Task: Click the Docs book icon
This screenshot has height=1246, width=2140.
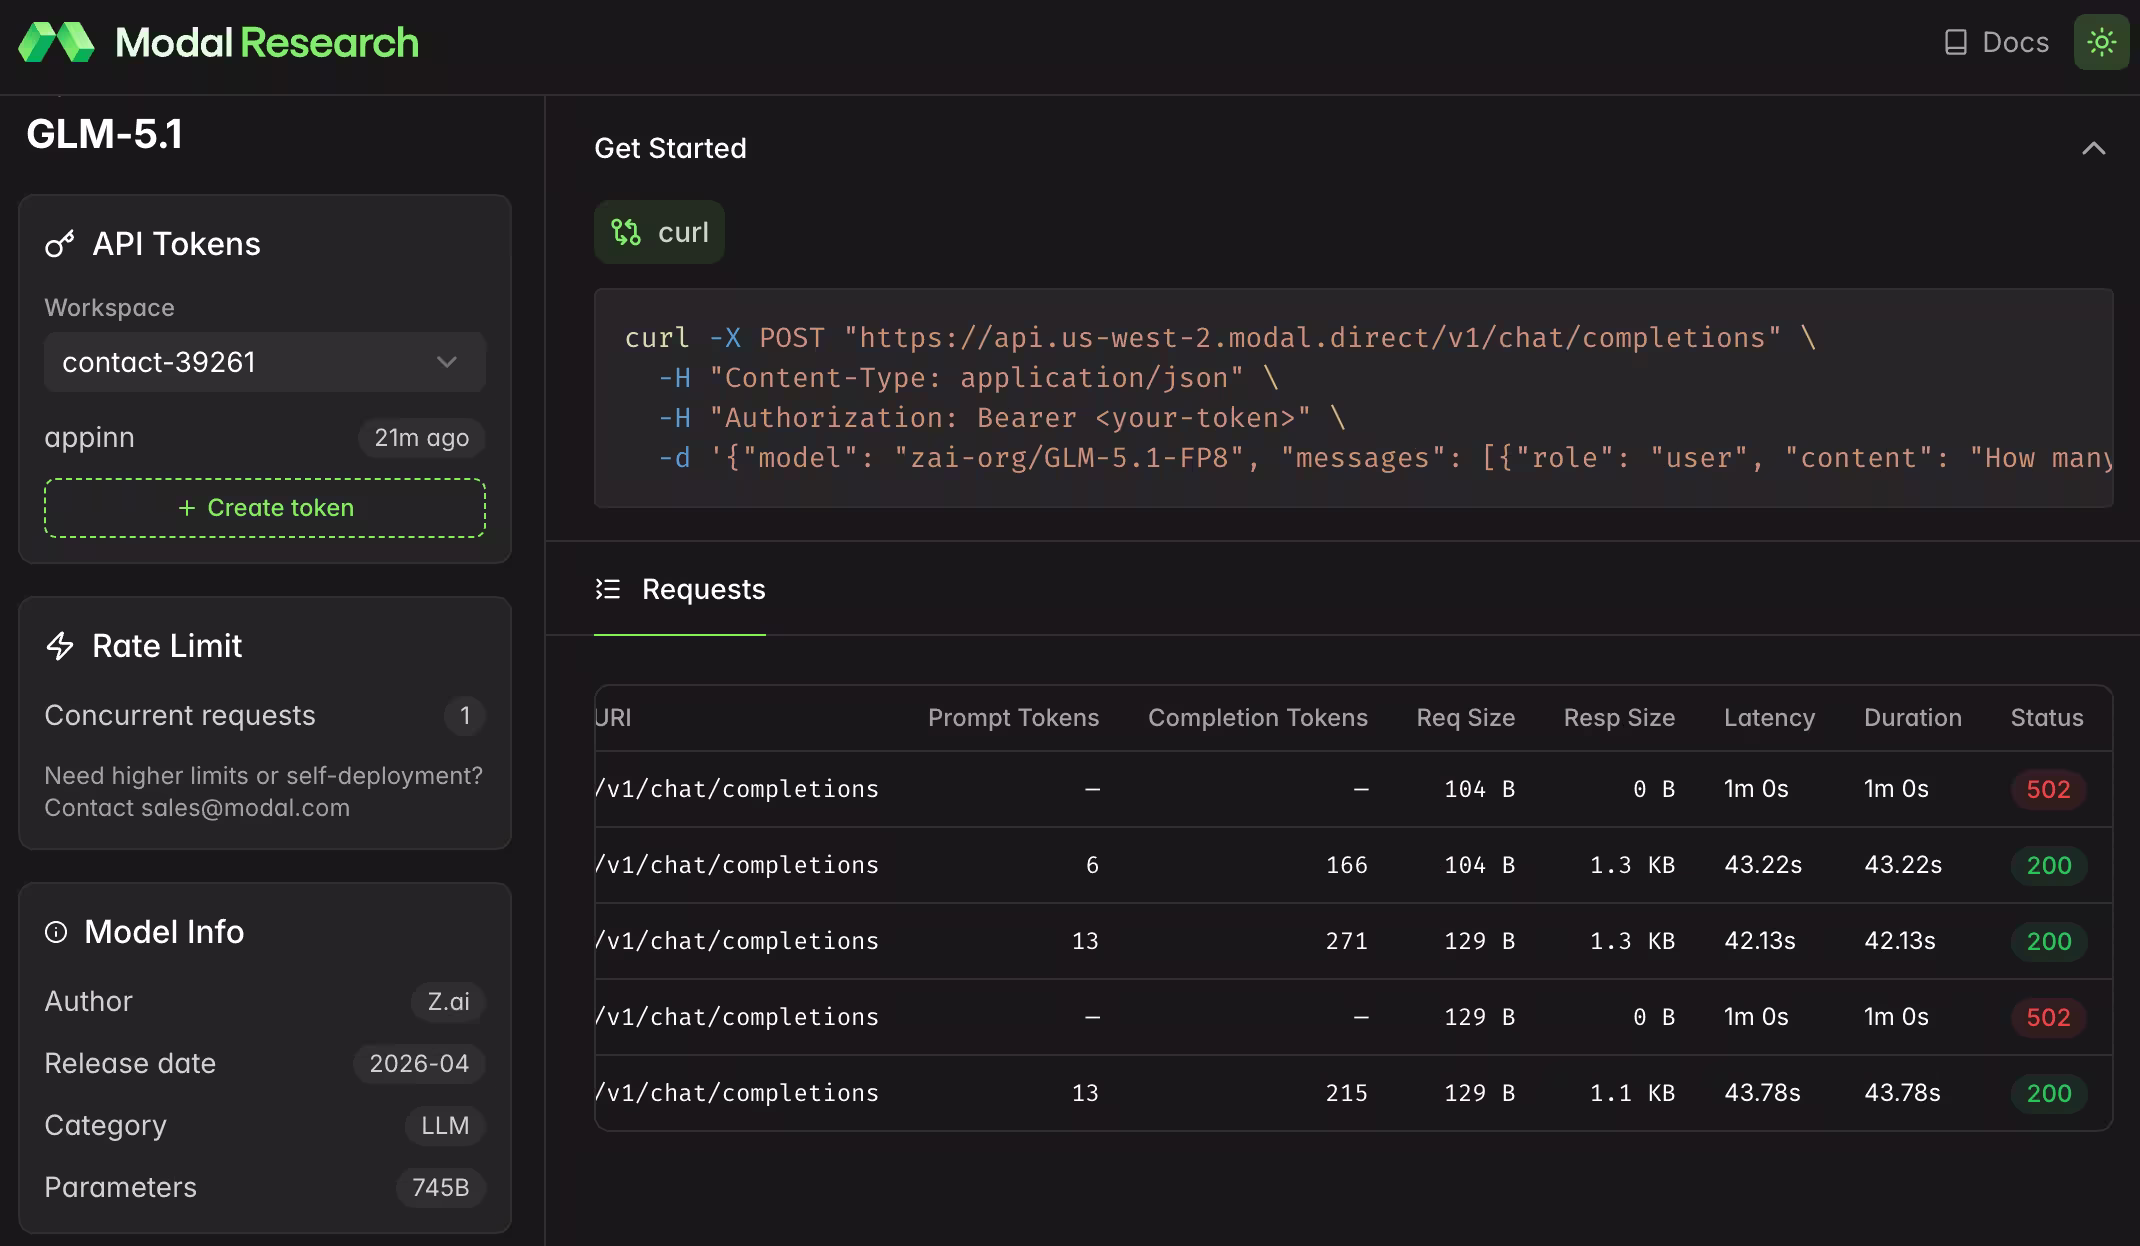Action: 1955,42
